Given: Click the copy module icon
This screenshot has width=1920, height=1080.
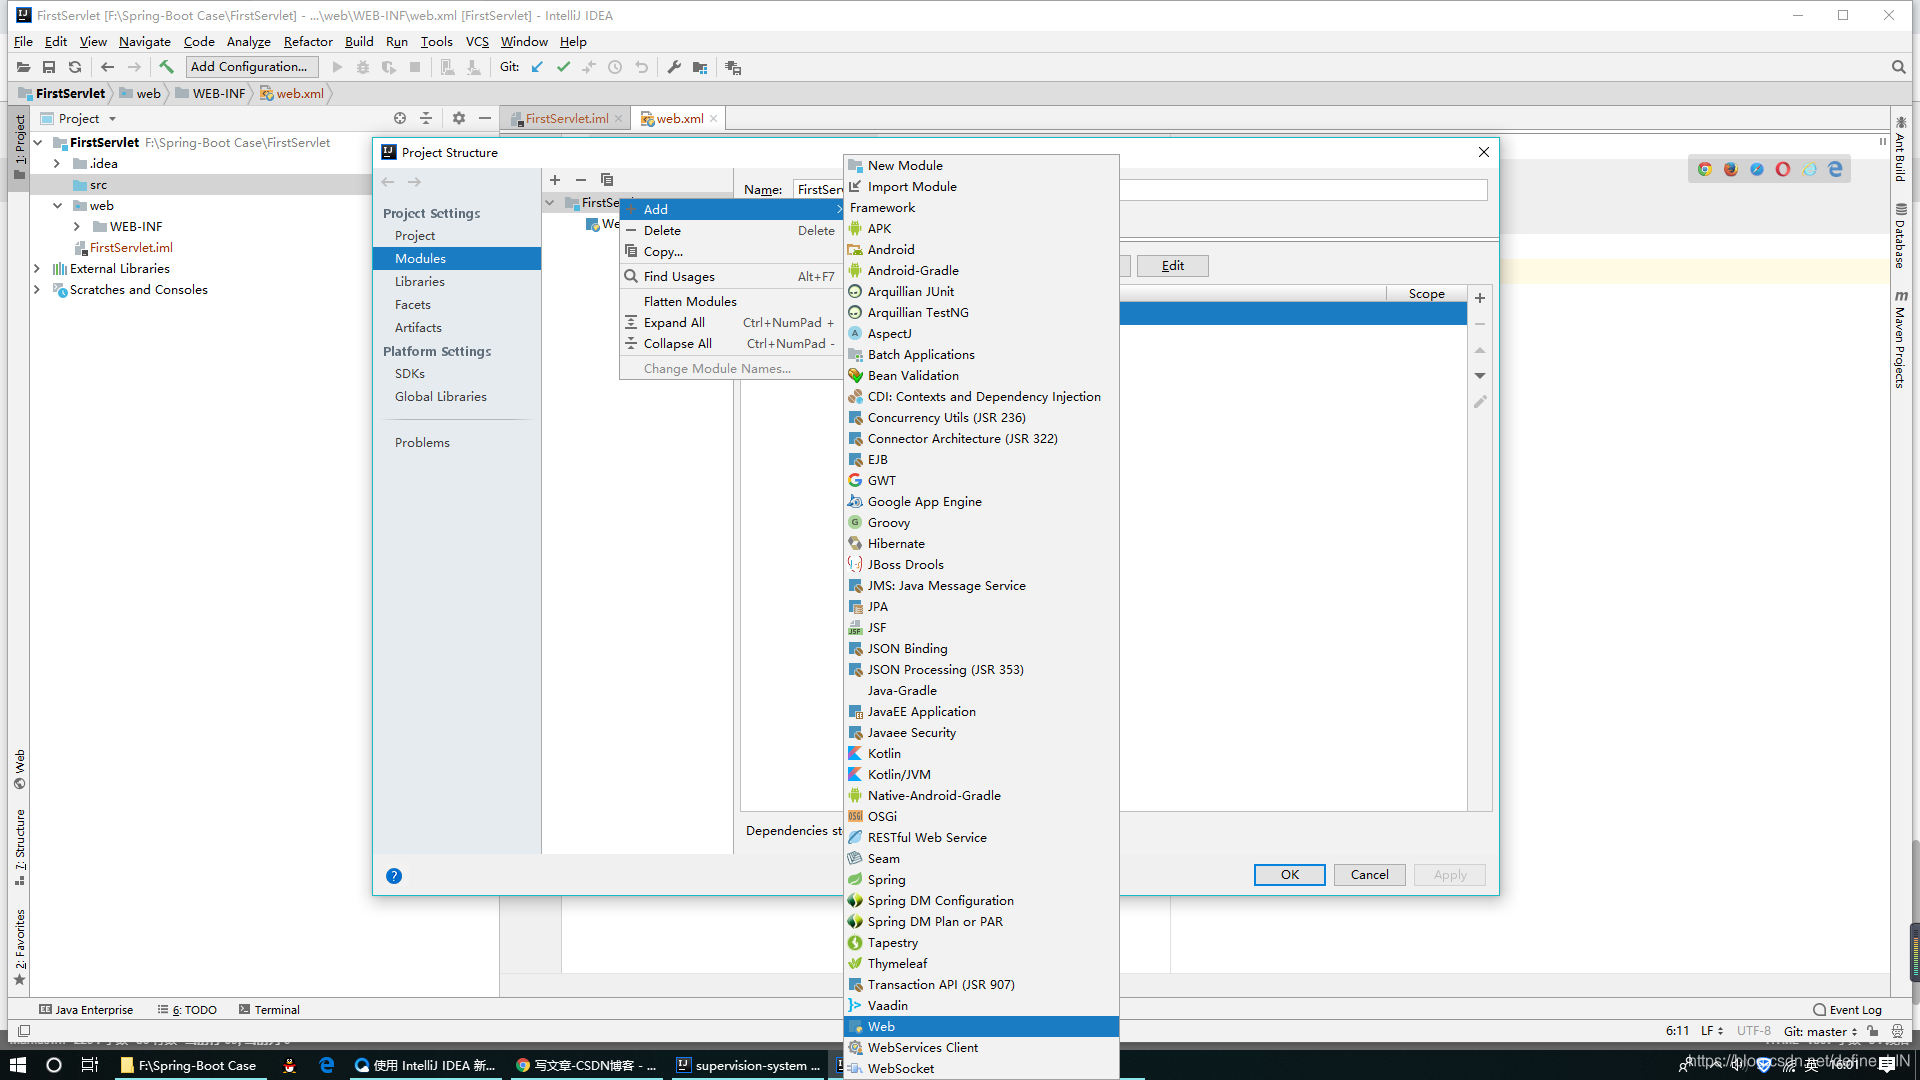Looking at the screenshot, I should point(607,180).
